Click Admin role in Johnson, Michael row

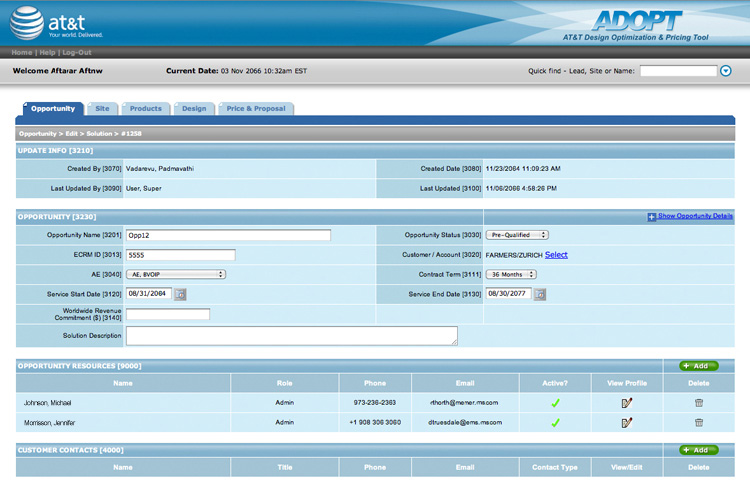point(285,403)
